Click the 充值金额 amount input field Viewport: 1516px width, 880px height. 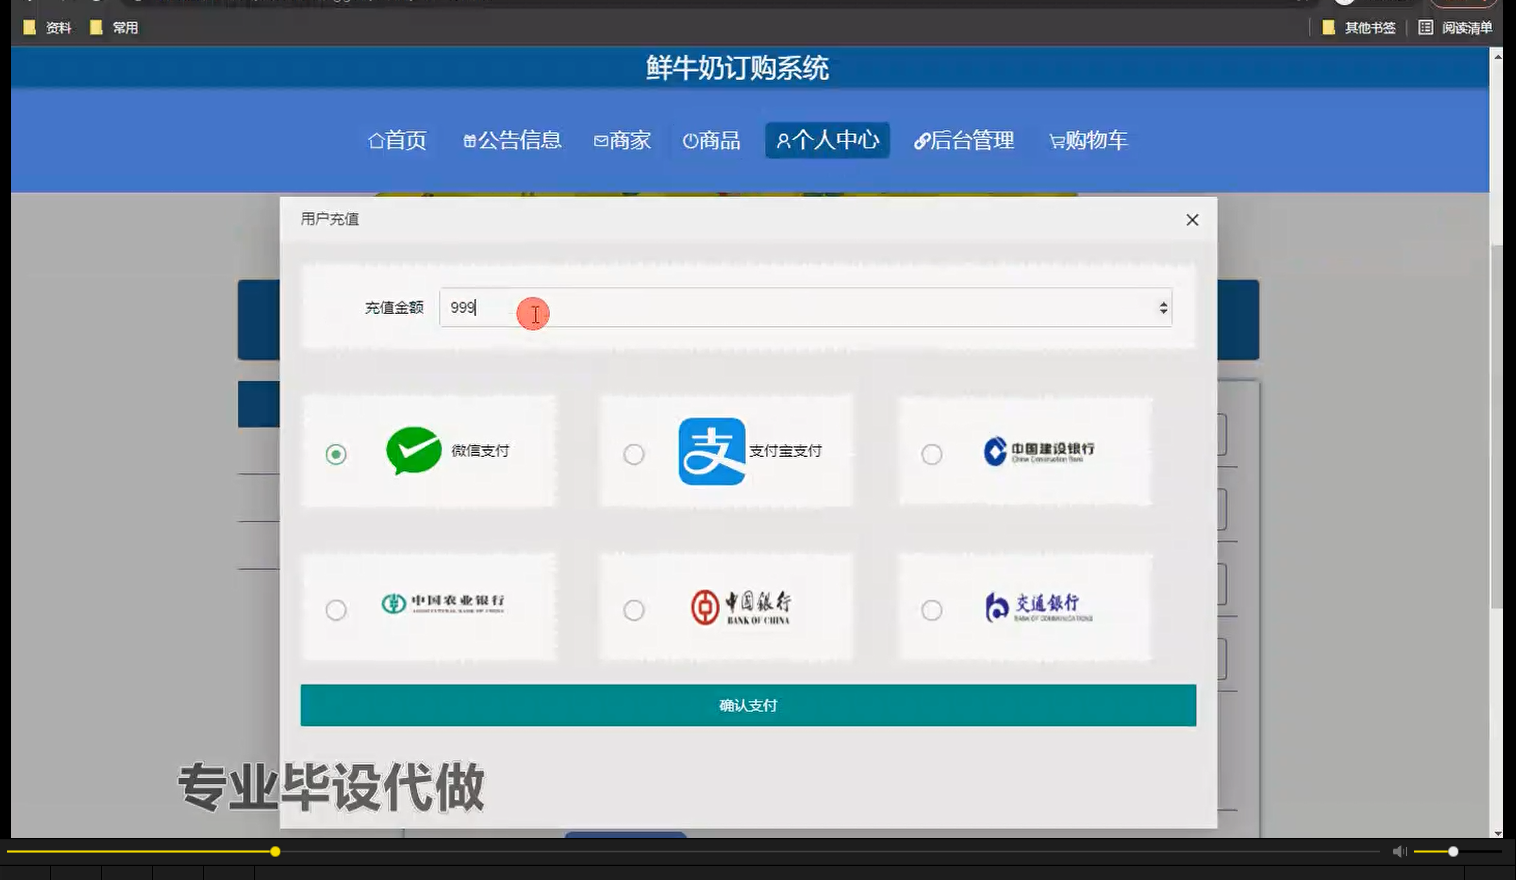(700, 308)
